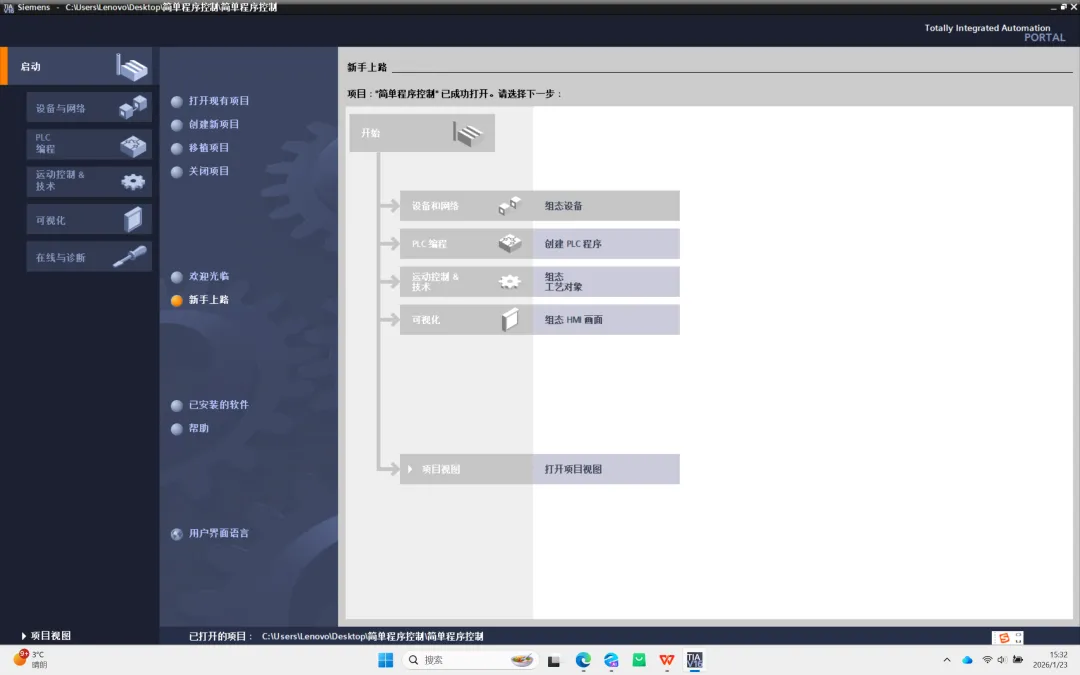Open the green app in taskbar
The height and width of the screenshot is (675, 1080).
(639, 660)
